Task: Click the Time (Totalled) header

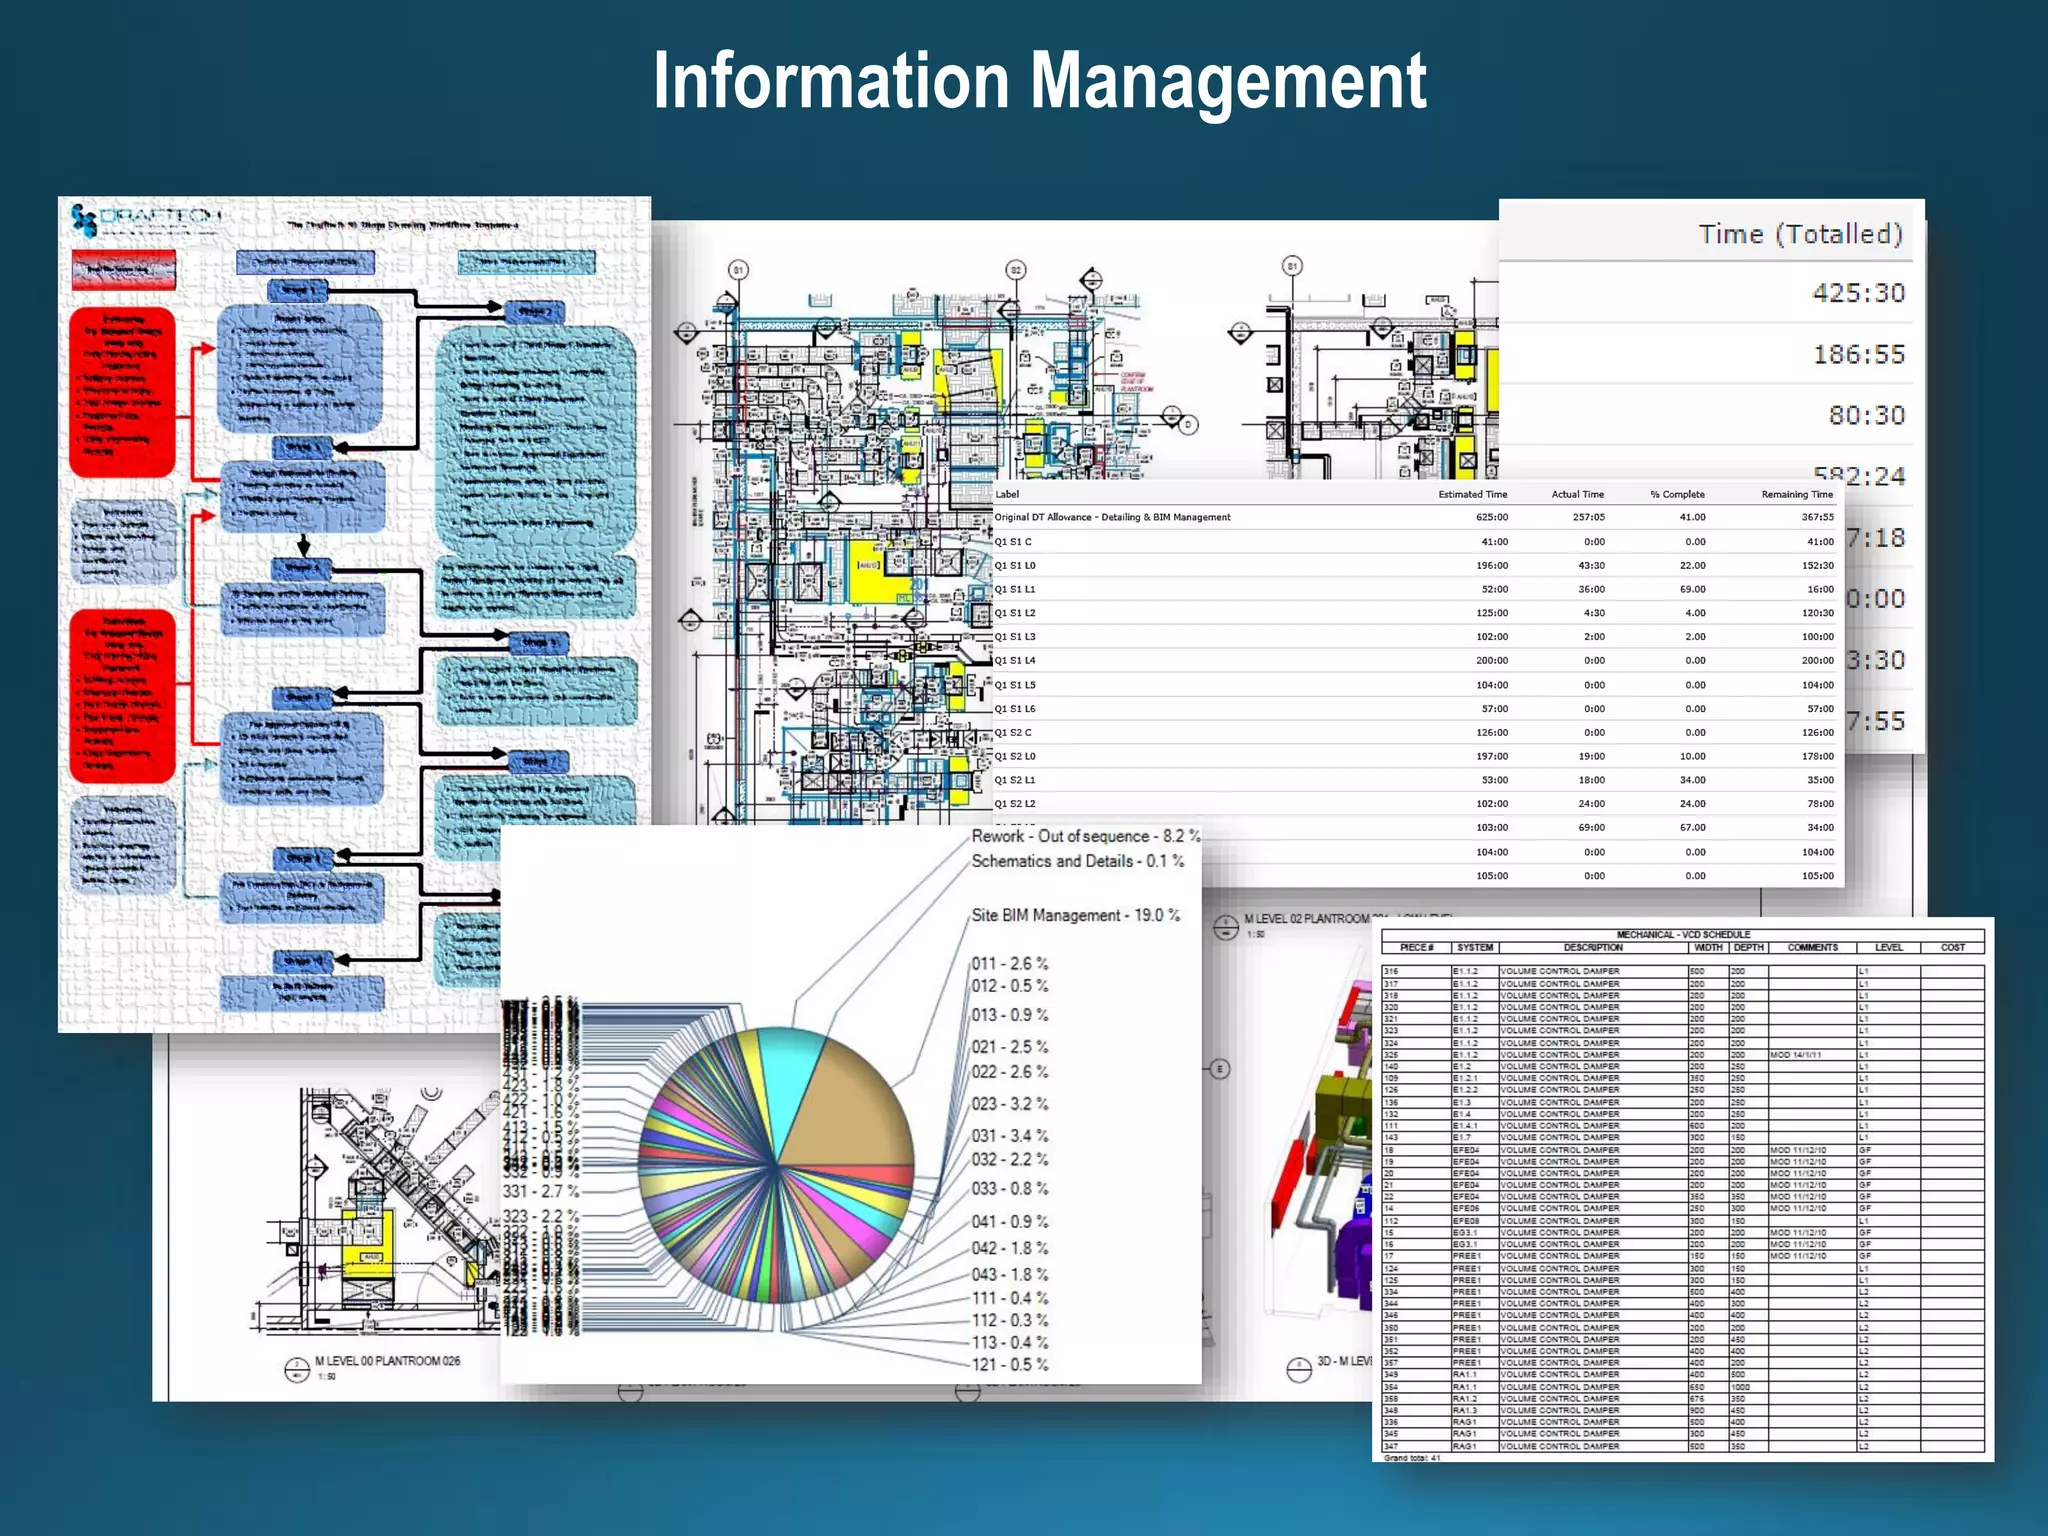Action: (1799, 234)
